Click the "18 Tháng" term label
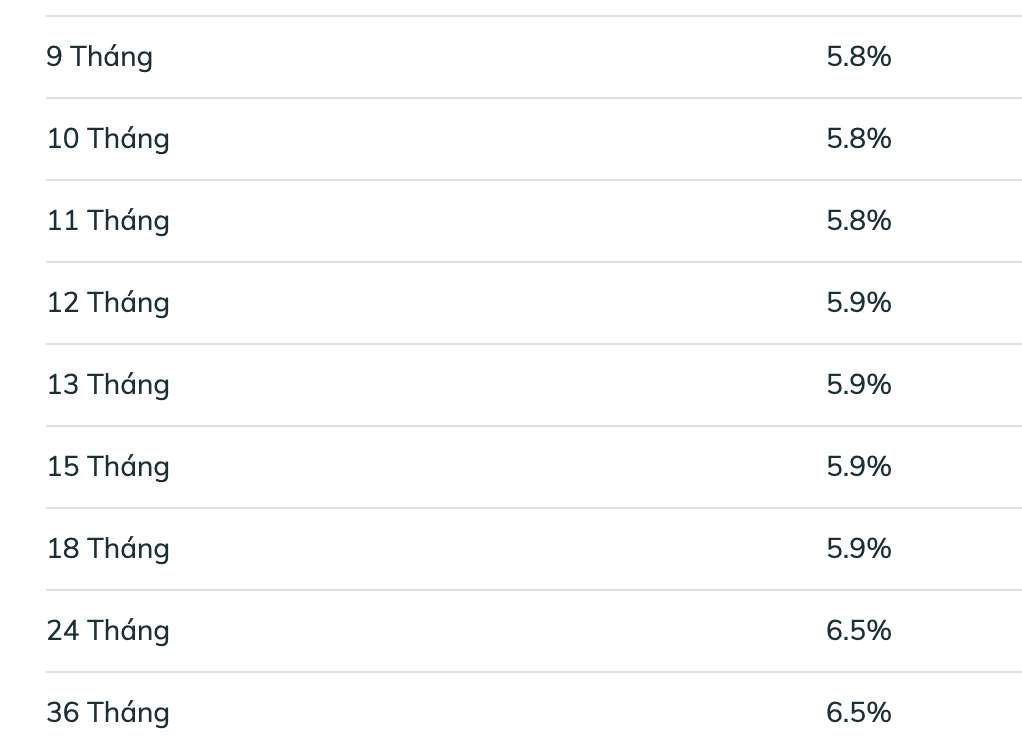 click(108, 549)
